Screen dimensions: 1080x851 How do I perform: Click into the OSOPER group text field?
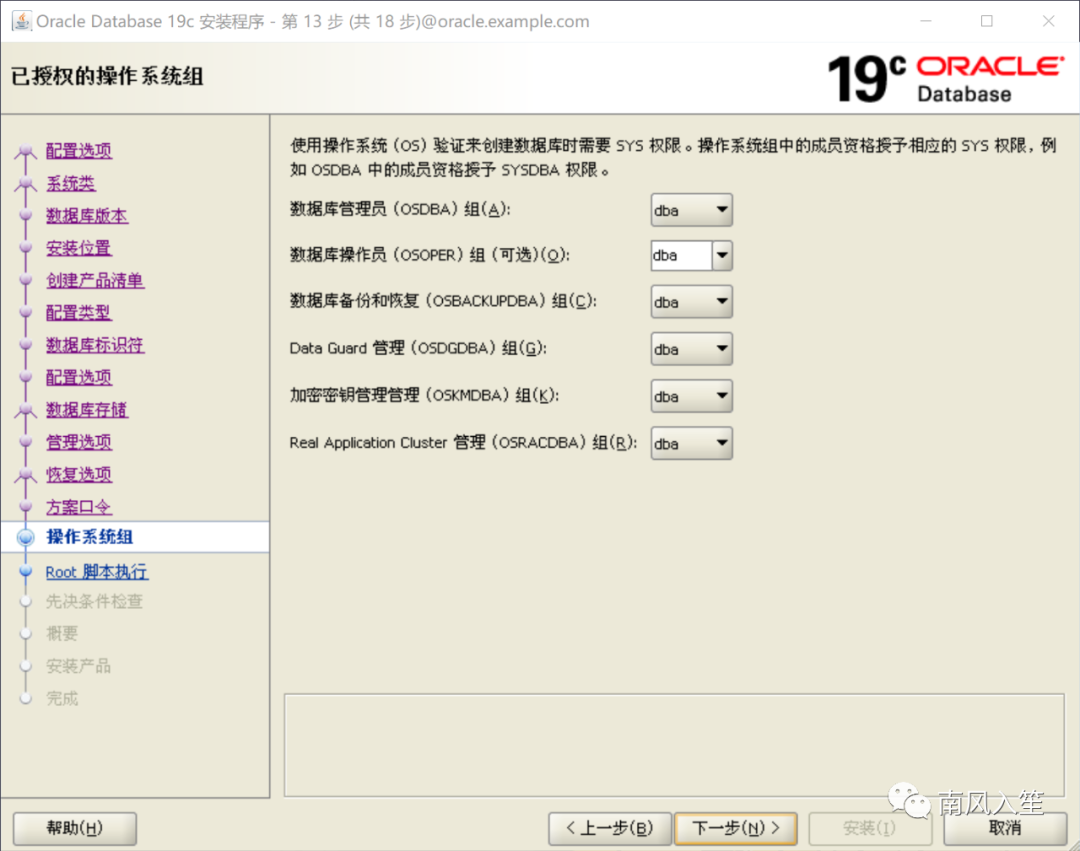pyautogui.click(x=681, y=255)
